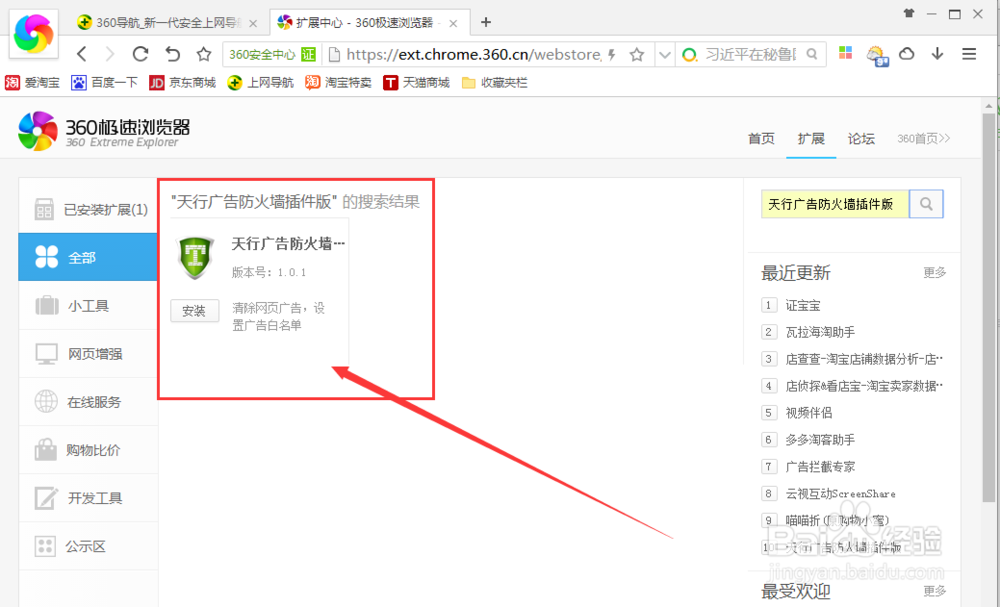Open 店查查 item in recent updates
This screenshot has height=607, width=1000.
click(864, 359)
